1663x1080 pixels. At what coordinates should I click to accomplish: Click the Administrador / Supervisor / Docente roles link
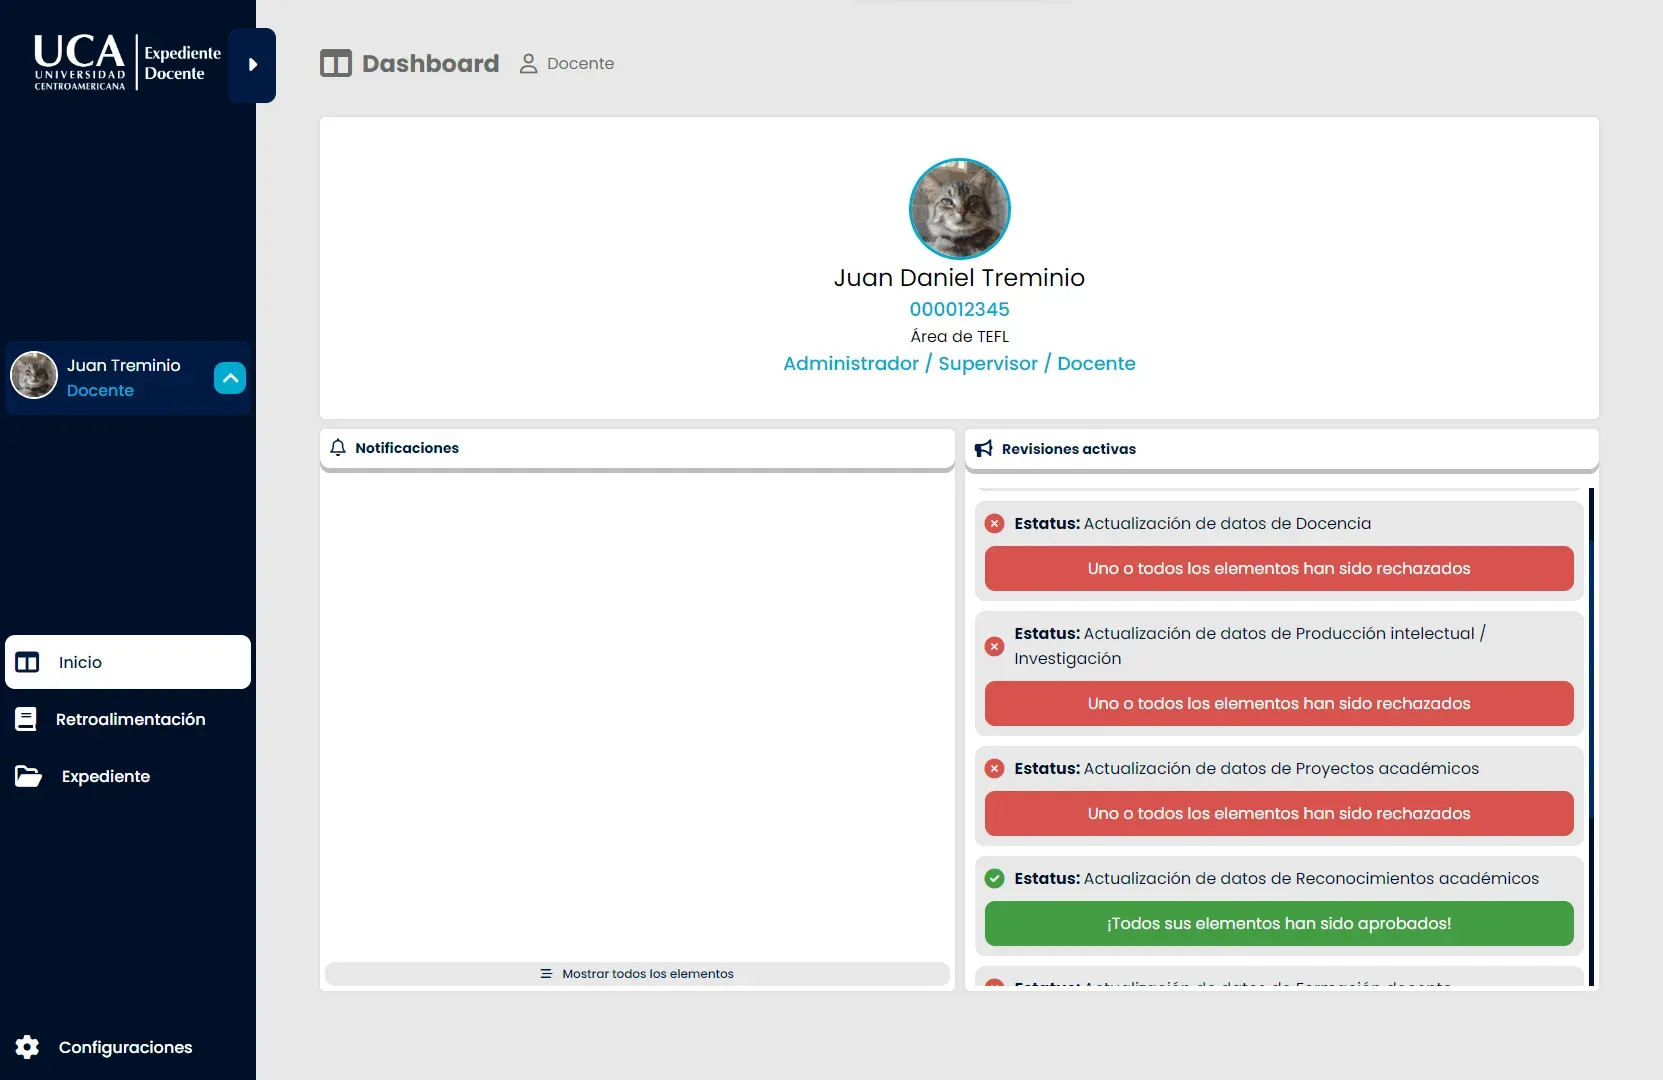[960, 363]
